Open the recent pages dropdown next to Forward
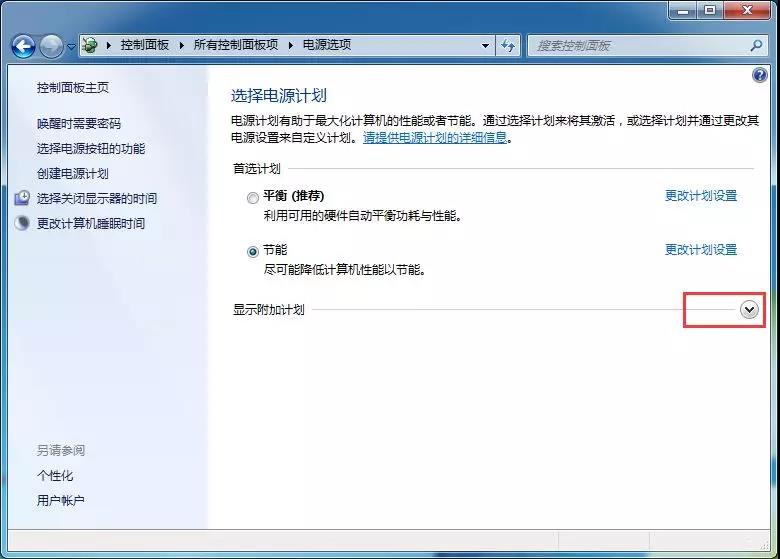The width and height of the screenshot is (780, 559). [x=71, y=46]
